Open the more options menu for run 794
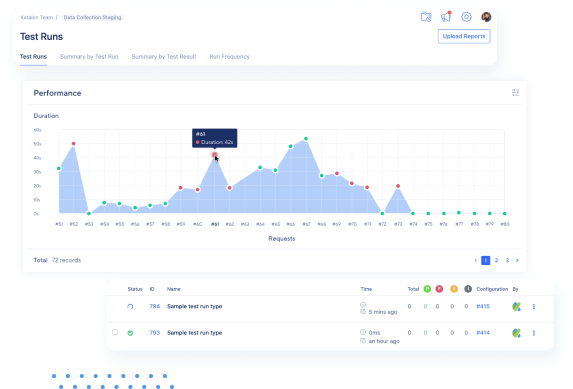573x389 pixels. point(534,307)
